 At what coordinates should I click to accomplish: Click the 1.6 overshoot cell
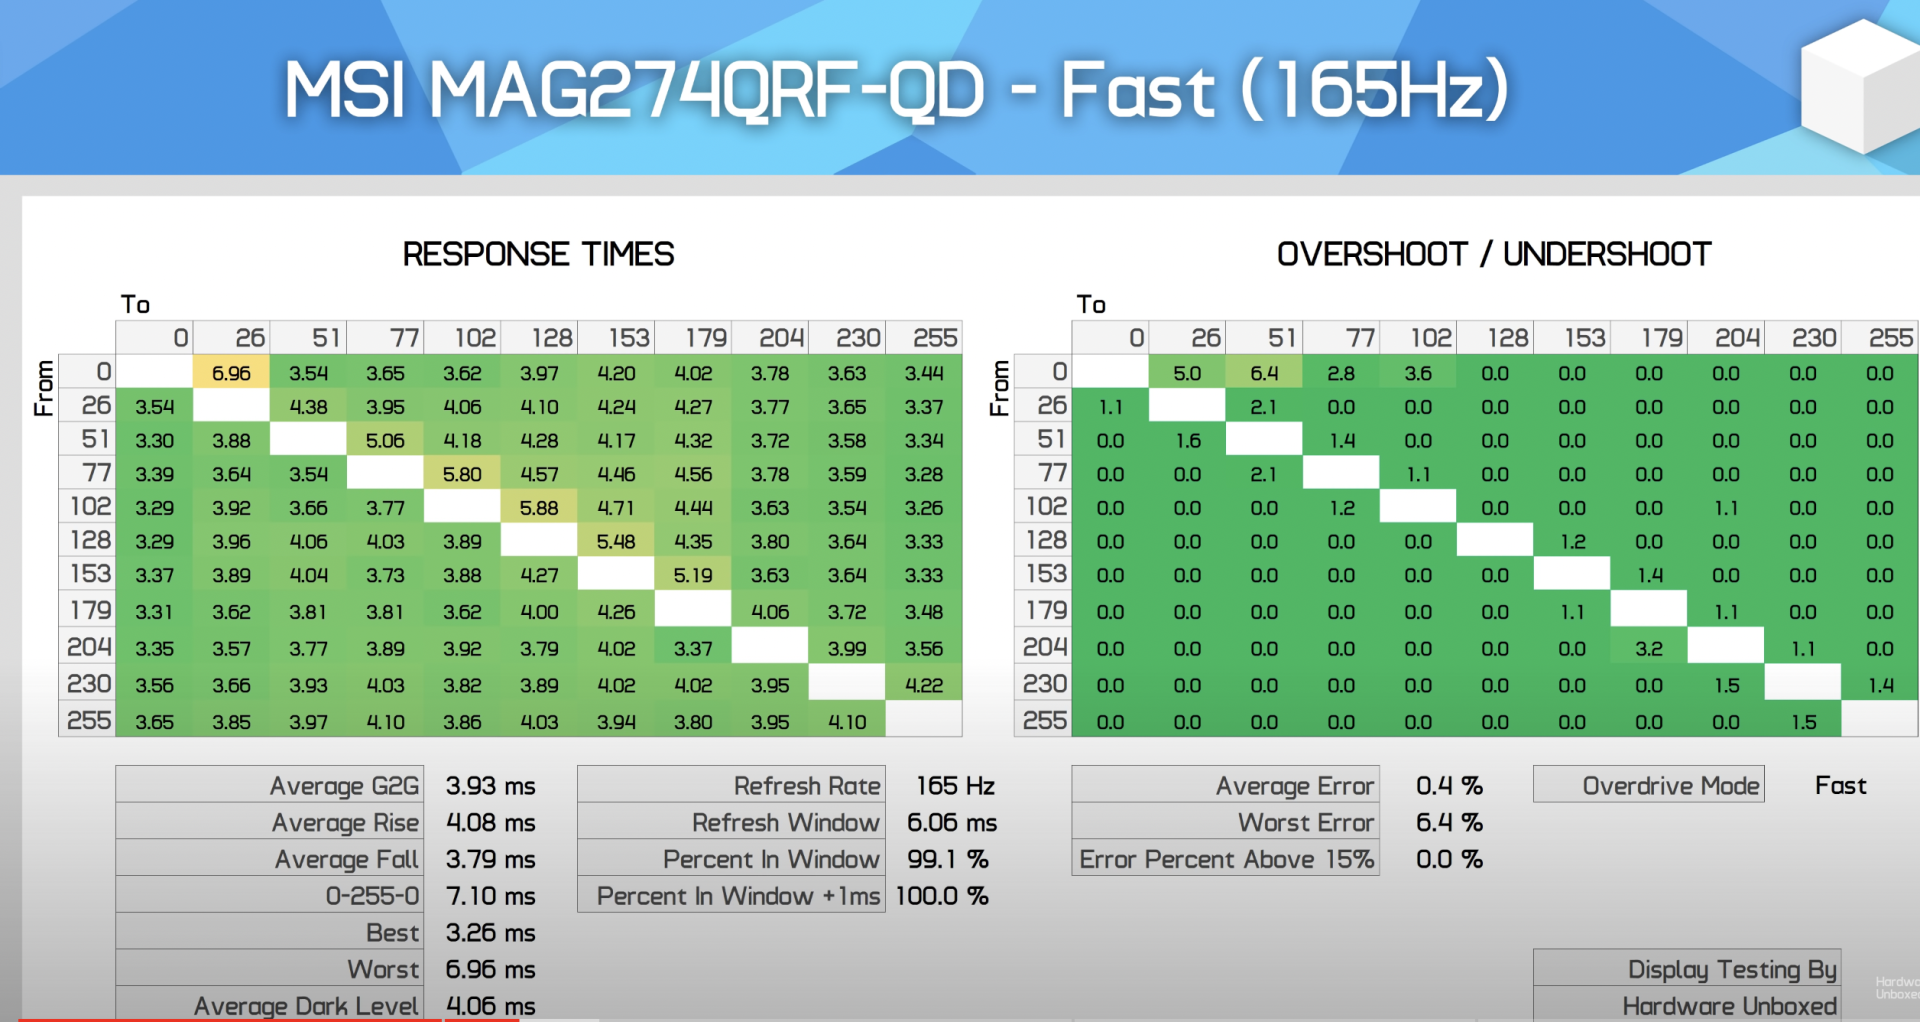tap(1187, 440)
